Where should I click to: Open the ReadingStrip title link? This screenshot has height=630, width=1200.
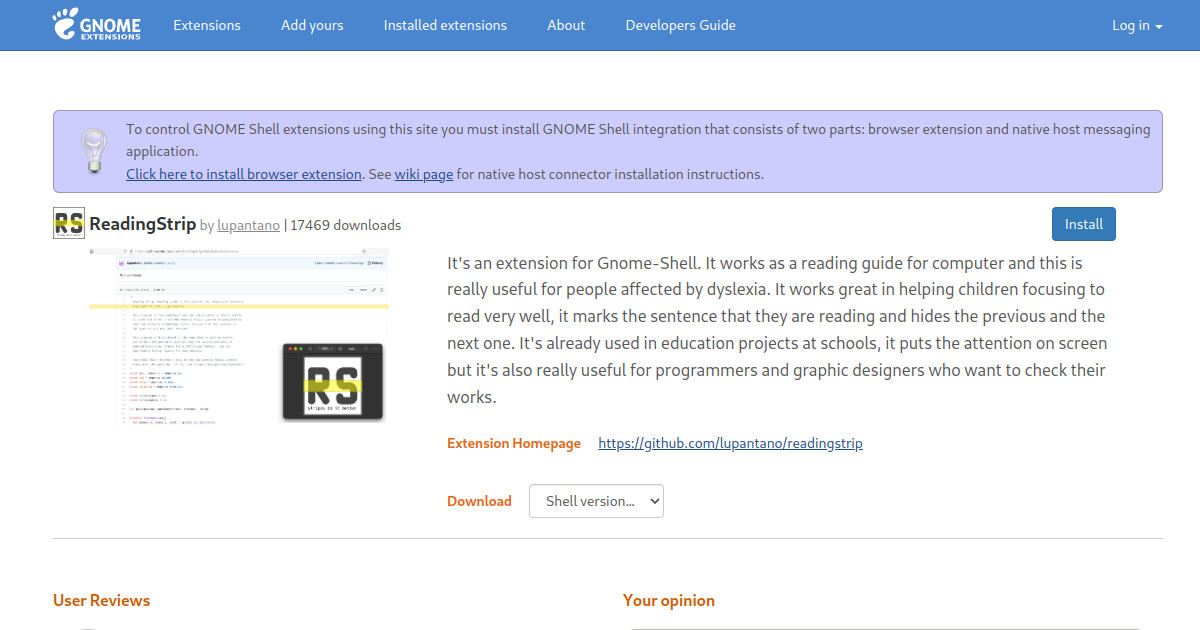[143, 224]
